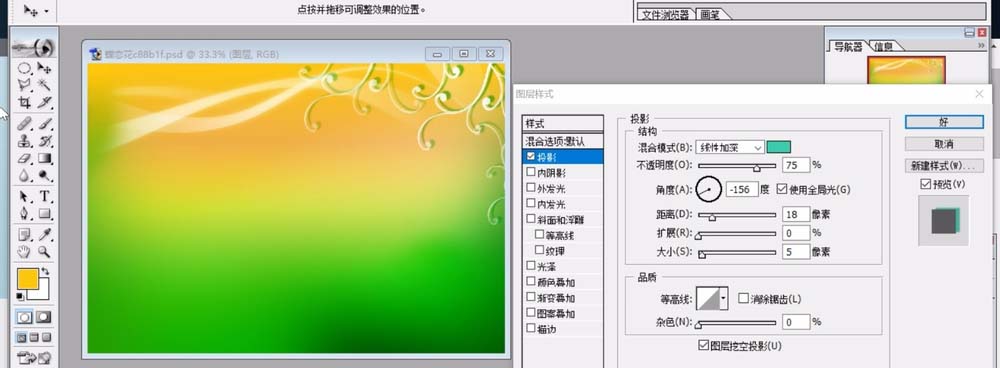Select the Move tool in toolbox
This screenshot has width=1000, height=368.
click(x=44, y=68)
